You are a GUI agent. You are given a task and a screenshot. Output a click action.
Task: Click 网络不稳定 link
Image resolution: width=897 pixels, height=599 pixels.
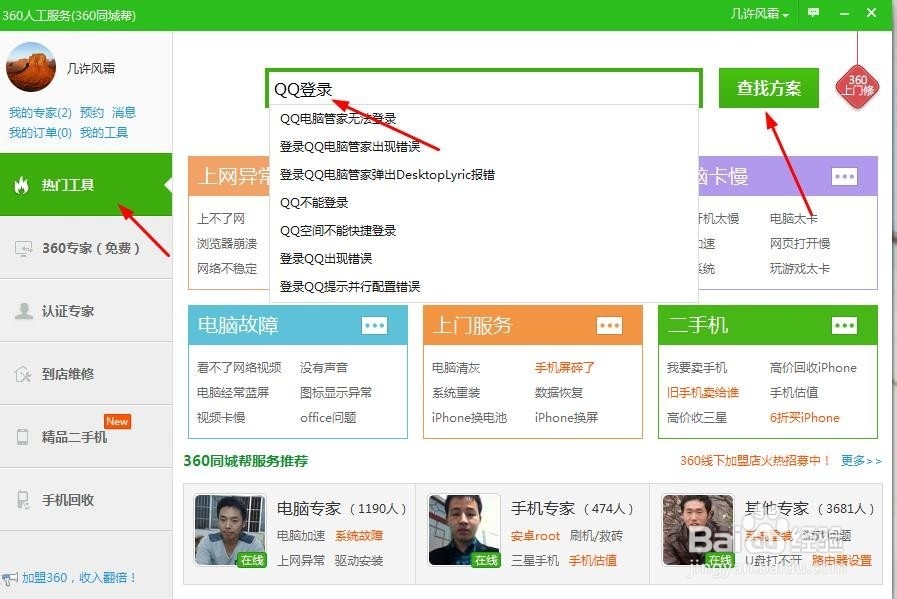tap(227, 268)
